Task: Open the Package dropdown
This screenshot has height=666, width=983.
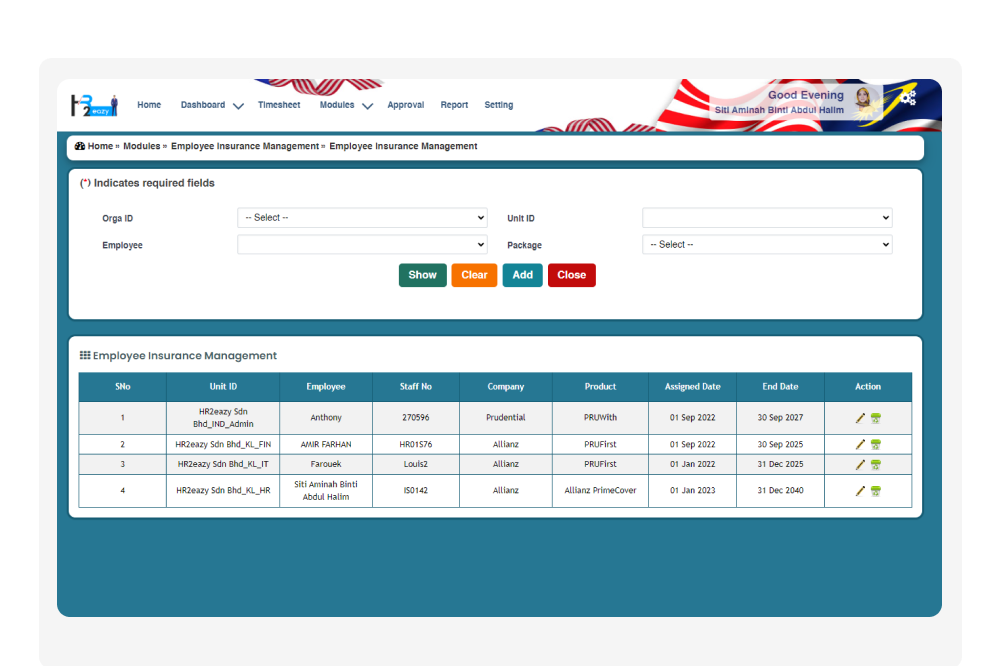Action: point(767,245)
